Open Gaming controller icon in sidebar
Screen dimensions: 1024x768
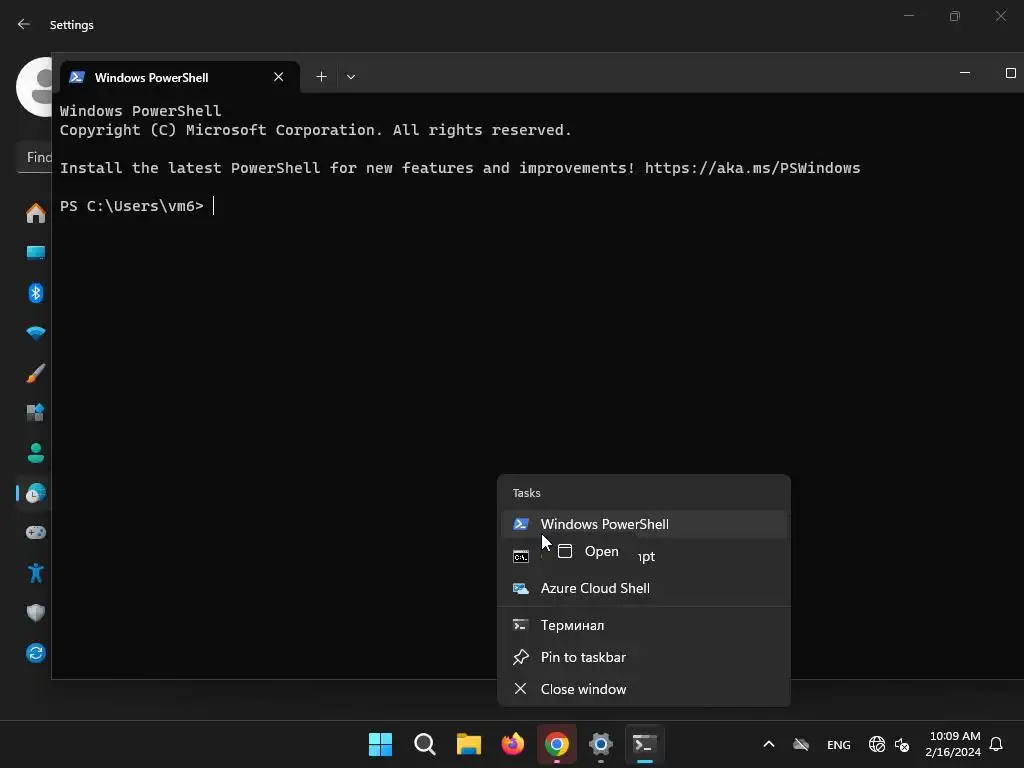(x=35, y=533)
